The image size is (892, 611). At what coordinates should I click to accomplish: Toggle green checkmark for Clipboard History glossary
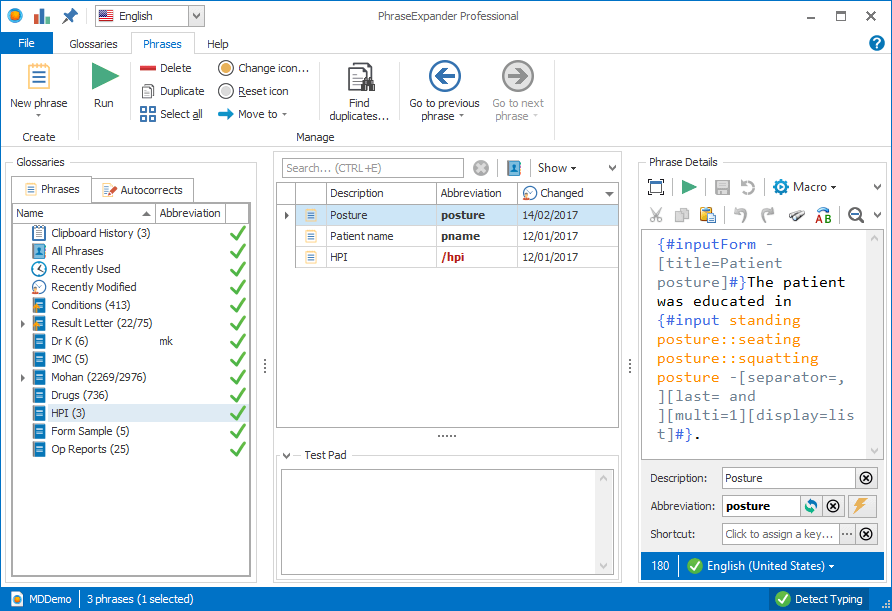click(238, 233)
